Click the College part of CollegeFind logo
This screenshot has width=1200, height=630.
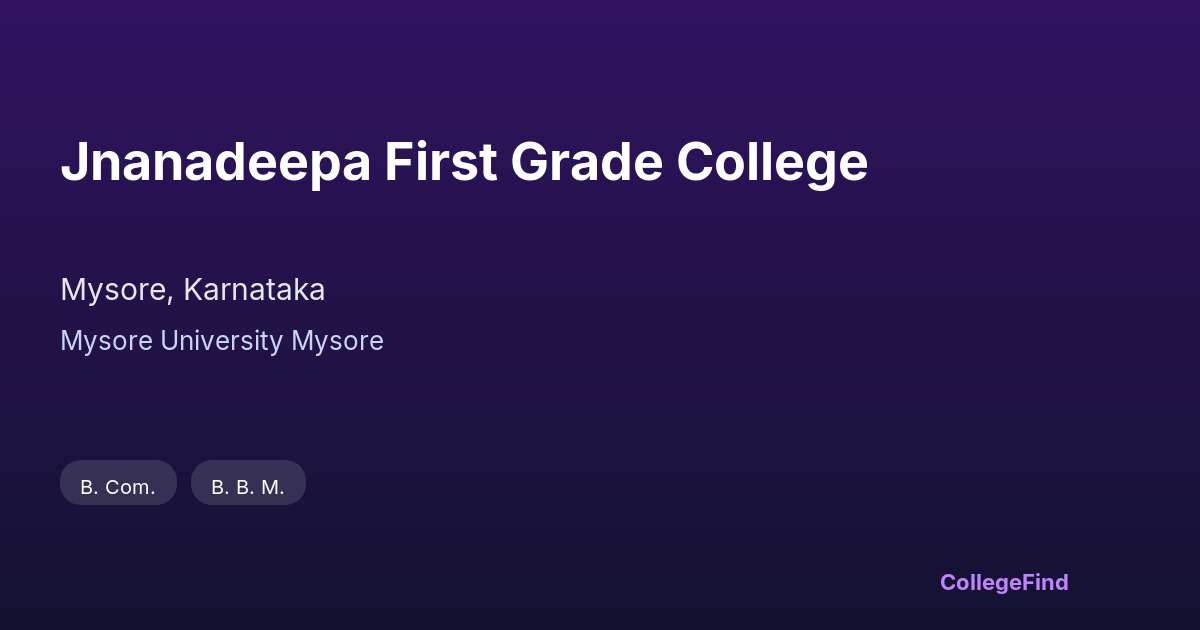980,582
